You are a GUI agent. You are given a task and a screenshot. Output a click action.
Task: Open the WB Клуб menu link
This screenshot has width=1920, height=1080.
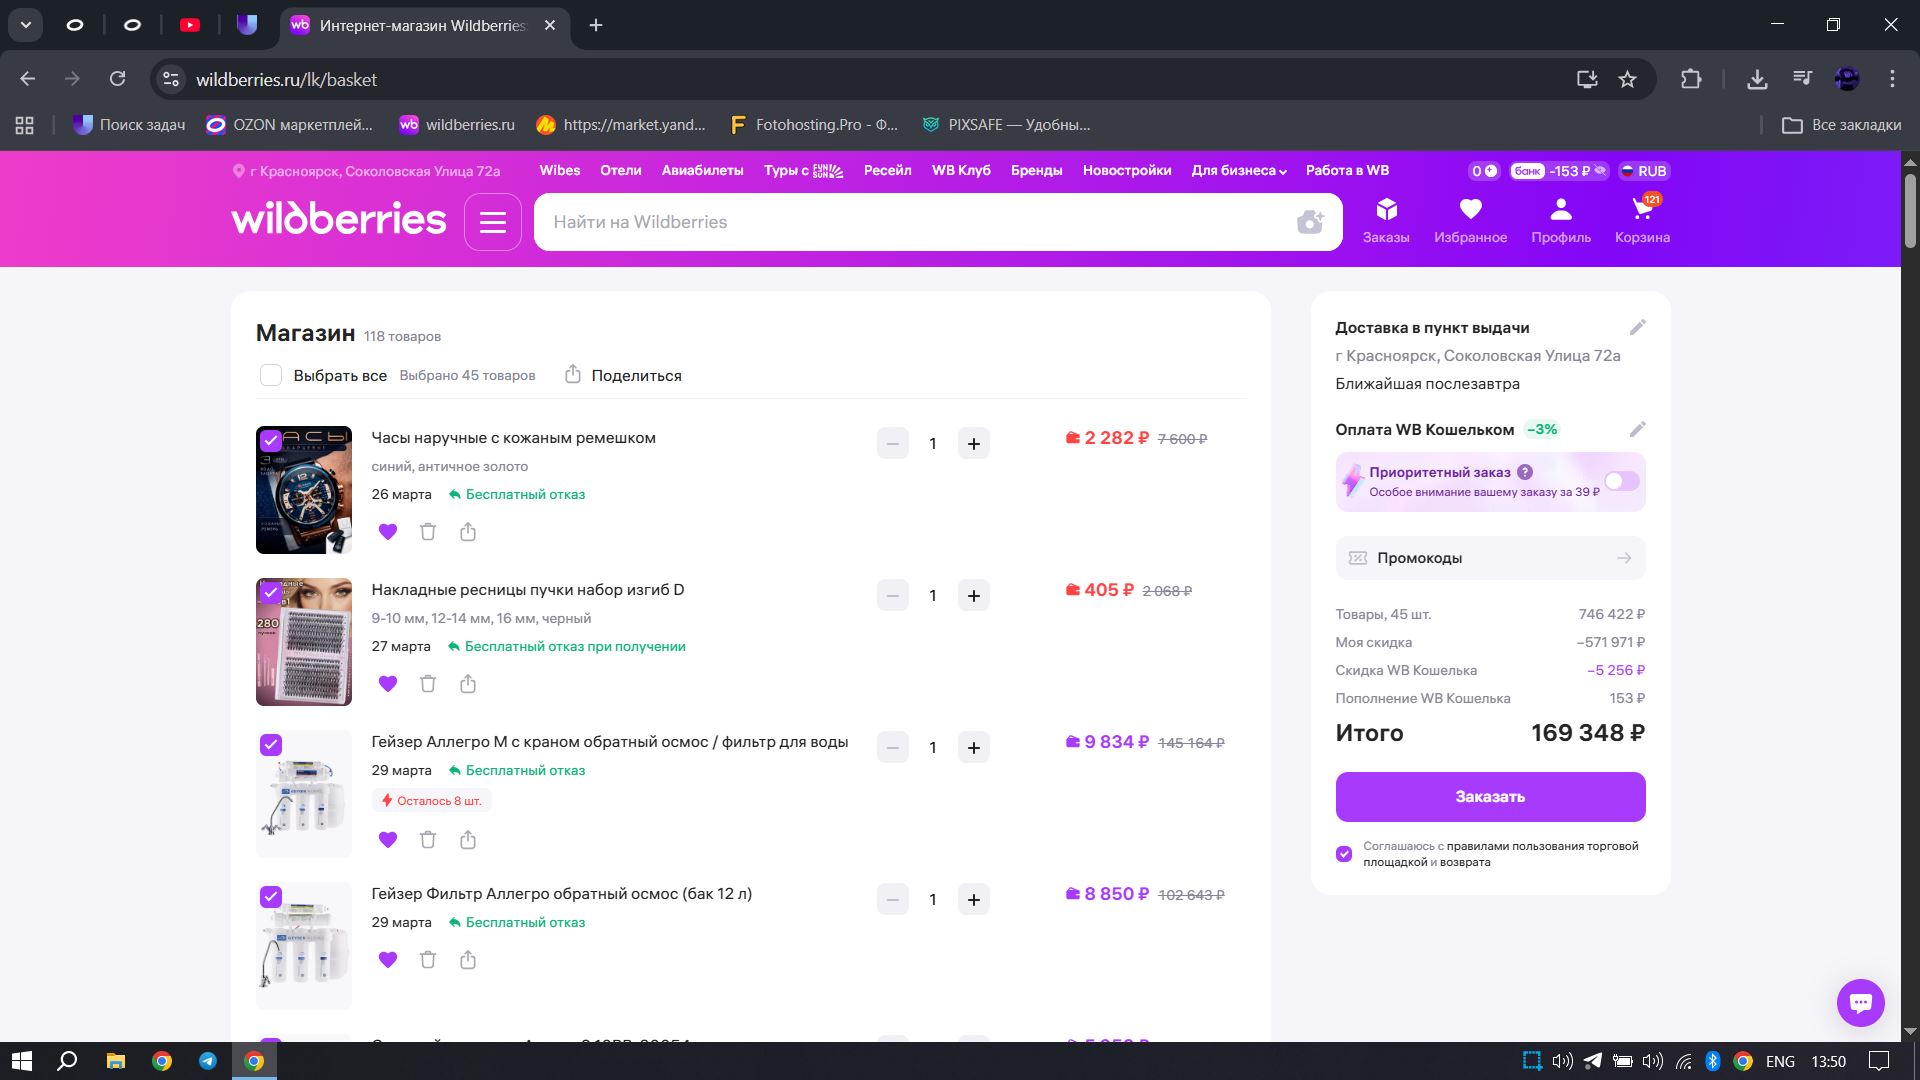pos(960,171)
